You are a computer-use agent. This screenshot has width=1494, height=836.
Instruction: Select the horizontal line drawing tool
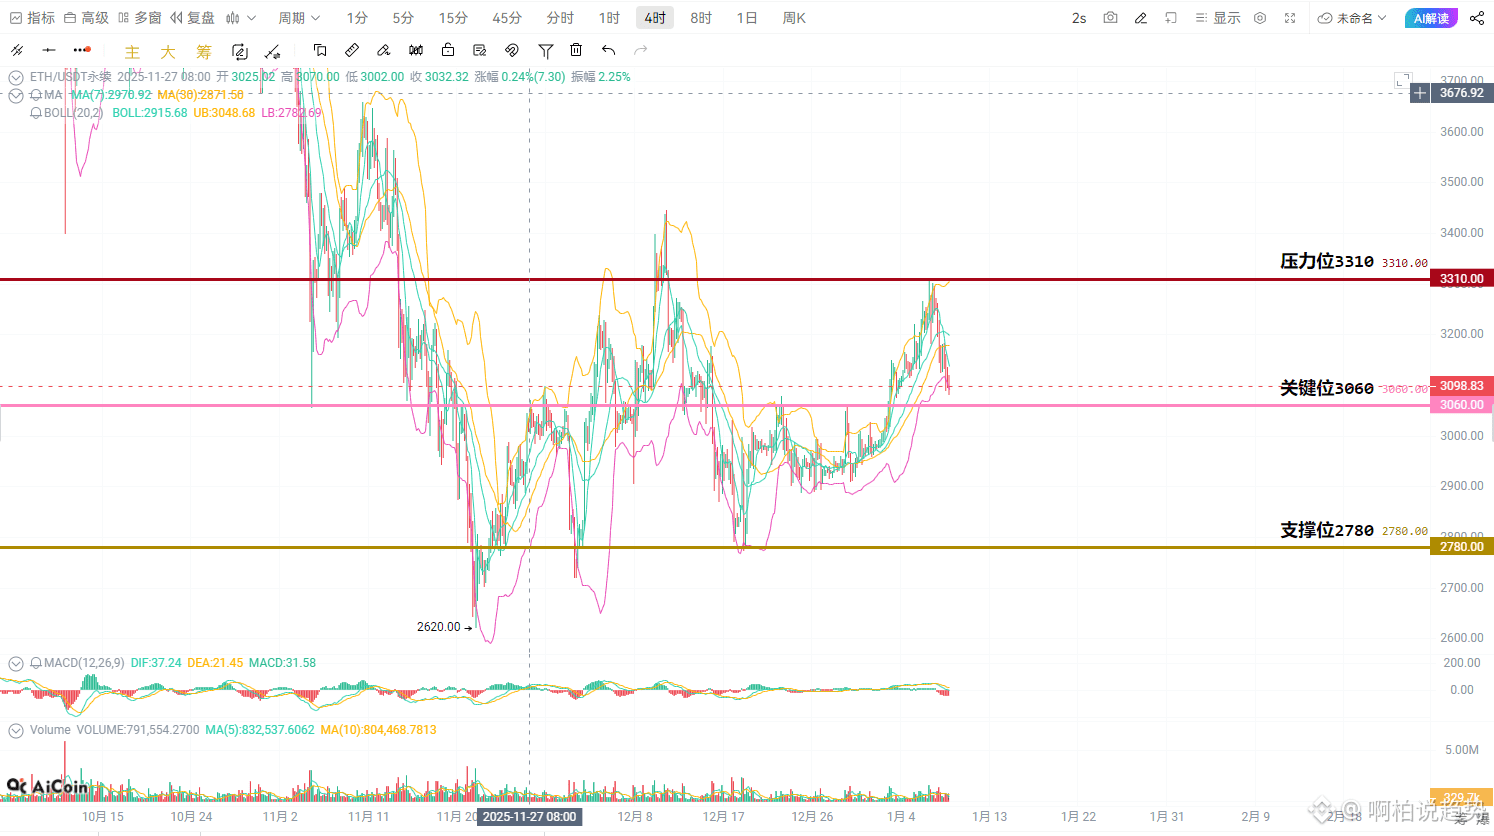click(49, 50)
